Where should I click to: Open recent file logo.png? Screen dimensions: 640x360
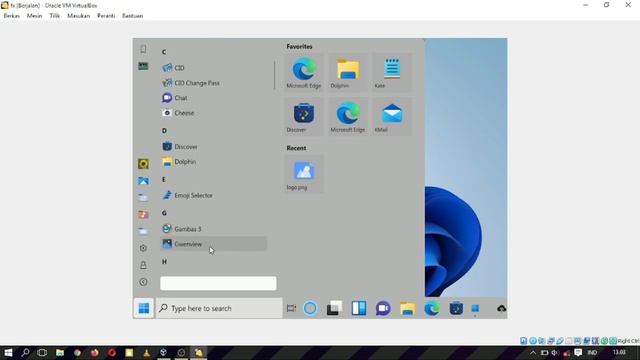click(x=304, y=174)
